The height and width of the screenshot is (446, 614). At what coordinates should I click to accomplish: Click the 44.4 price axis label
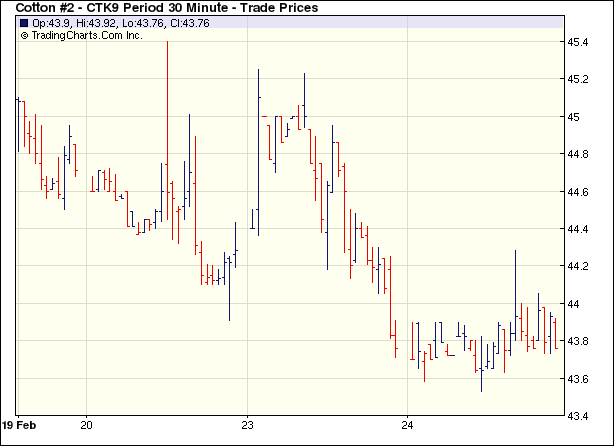point(581,229)
